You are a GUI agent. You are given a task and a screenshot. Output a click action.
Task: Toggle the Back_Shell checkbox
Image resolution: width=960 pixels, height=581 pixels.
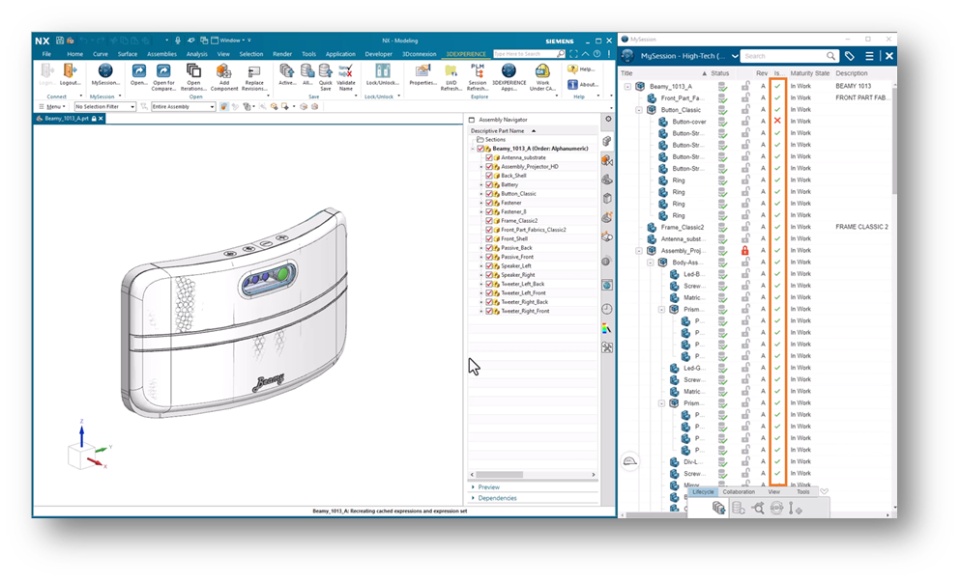(489, 176)
